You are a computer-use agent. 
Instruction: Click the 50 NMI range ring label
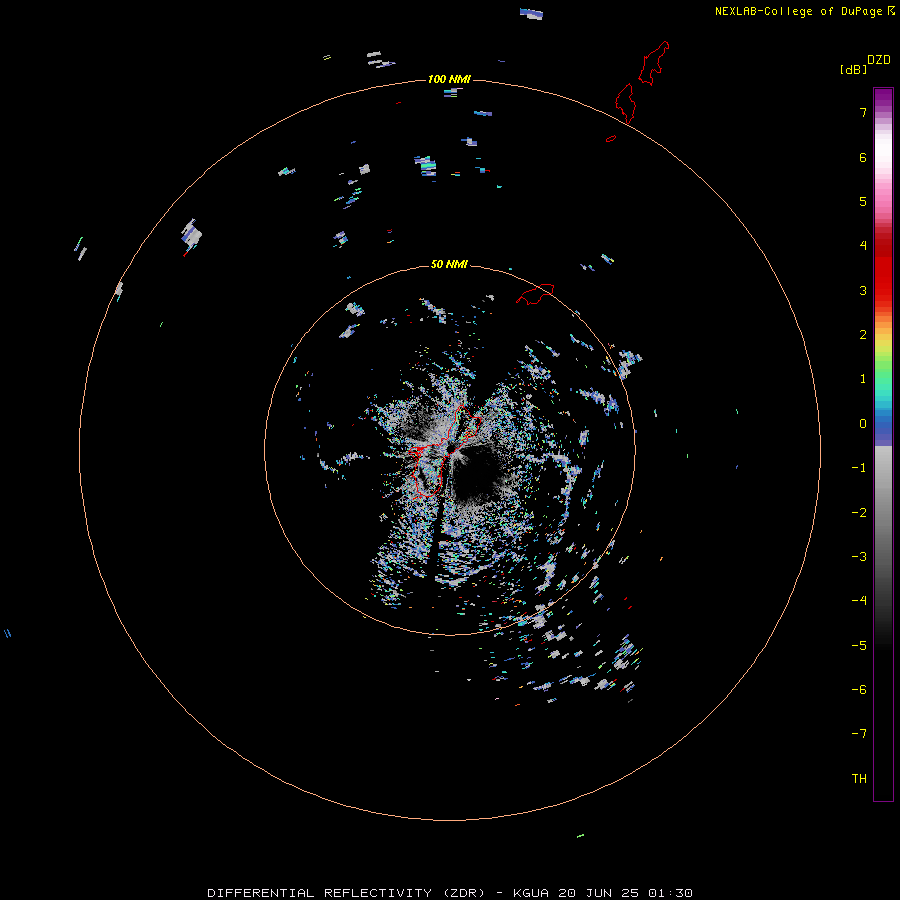[x=449, y=264]
